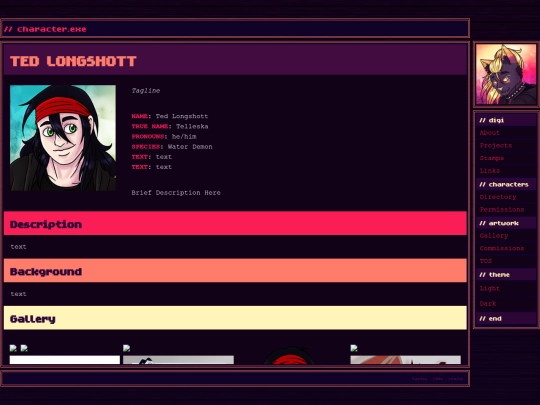Open the red bandana head gallery thumbnail
Screen dimensions: 540x405
click(x=289, y=355)
